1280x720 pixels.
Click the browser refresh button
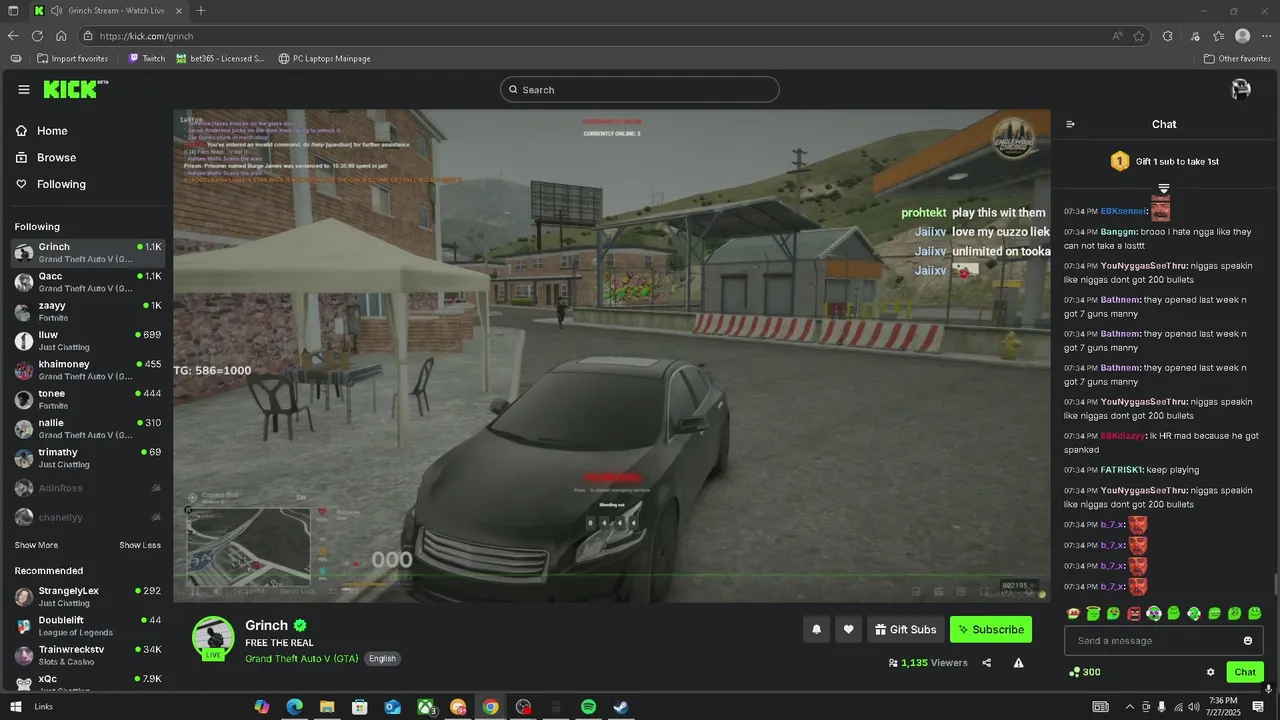coord(36,36)
